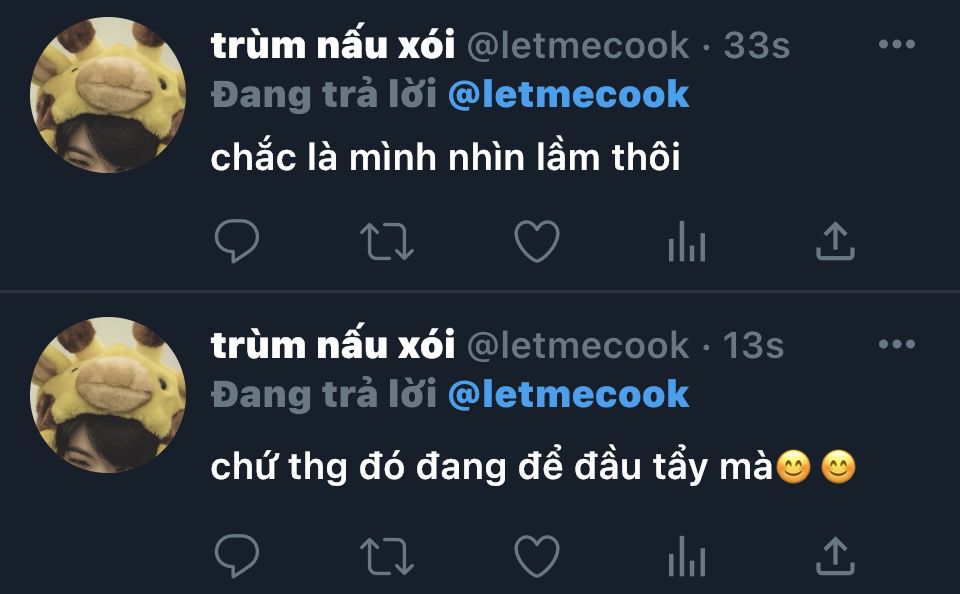Open tweet text "chứ thg đó đang để đầu tẩy mà"

click(x=492, y=467)
